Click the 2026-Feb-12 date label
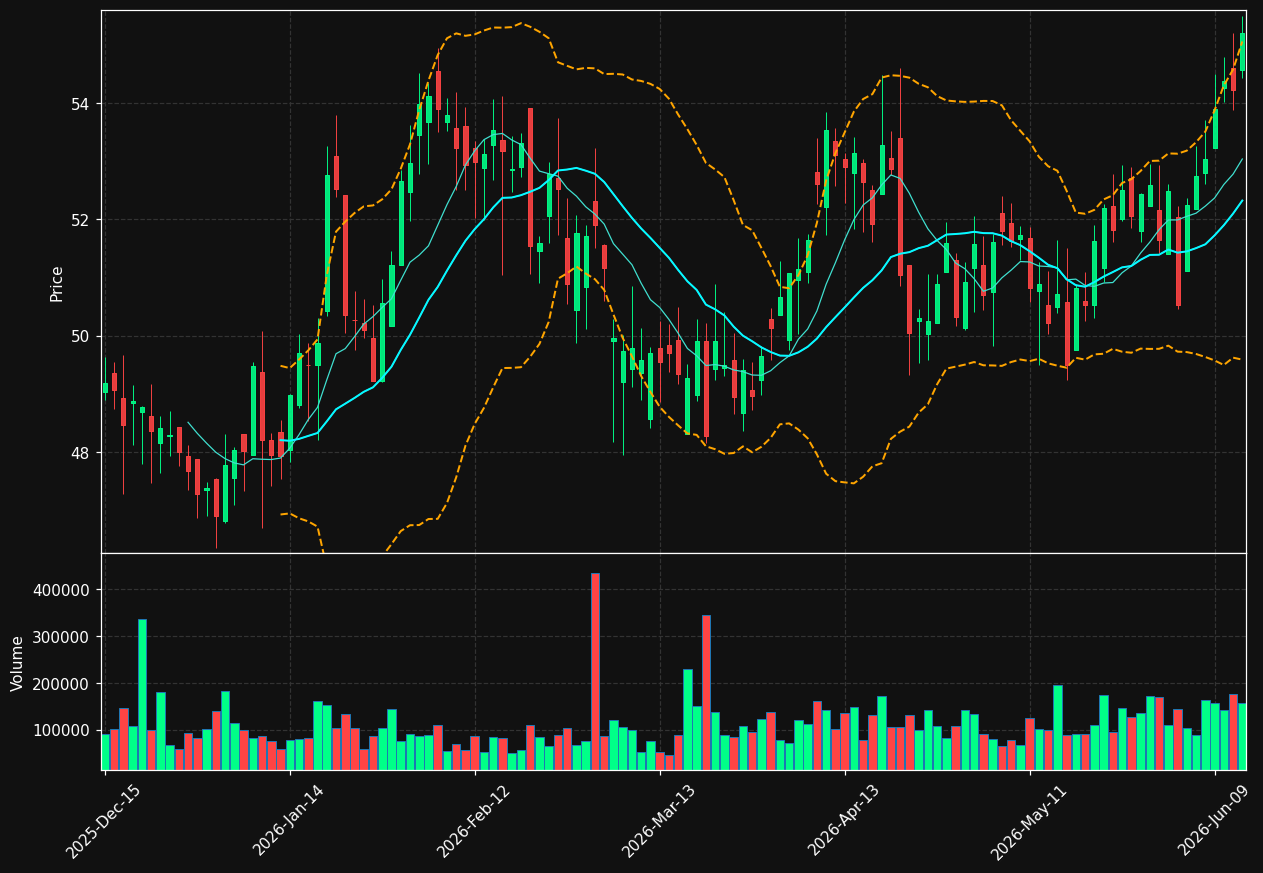 (474, 821)
